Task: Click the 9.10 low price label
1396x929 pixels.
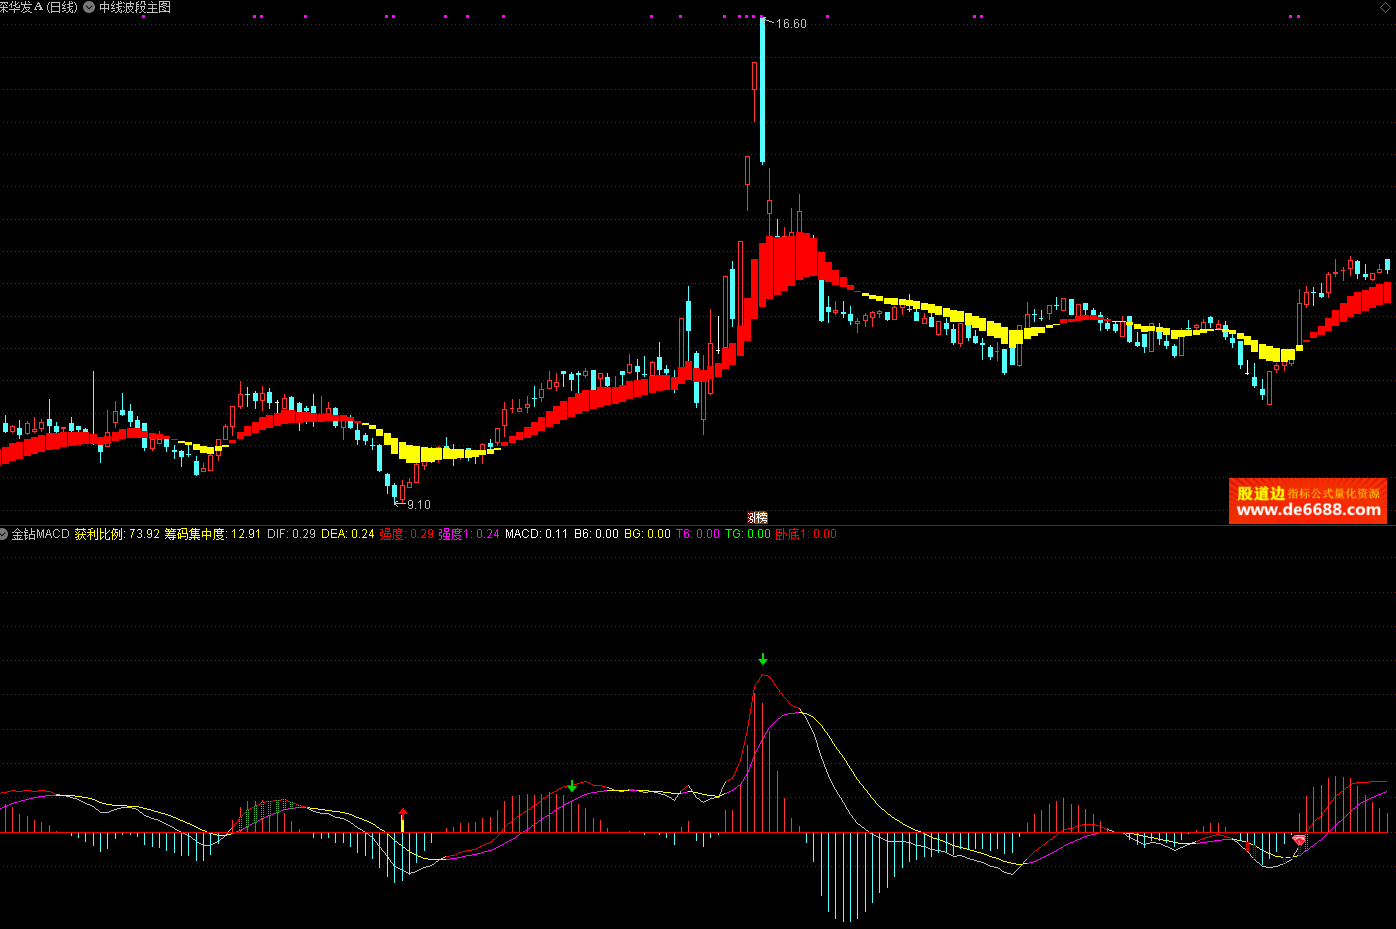Action: point(419,505)
